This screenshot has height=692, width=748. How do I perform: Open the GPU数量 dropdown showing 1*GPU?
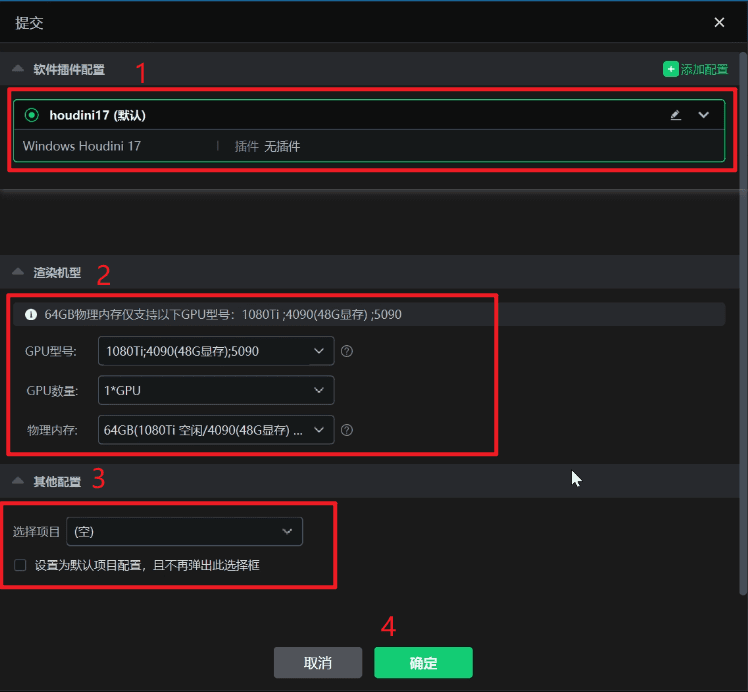click(x=216, y=390)
